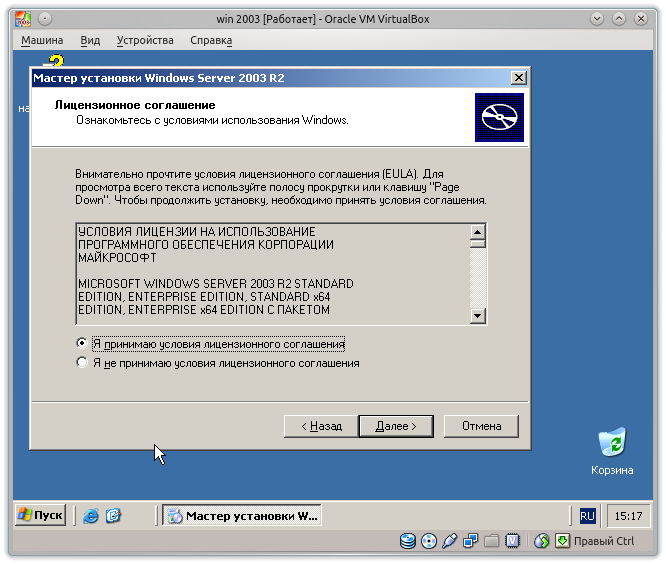Open the Вид menu
666x564 pixels.
click(x=90, y=40)
